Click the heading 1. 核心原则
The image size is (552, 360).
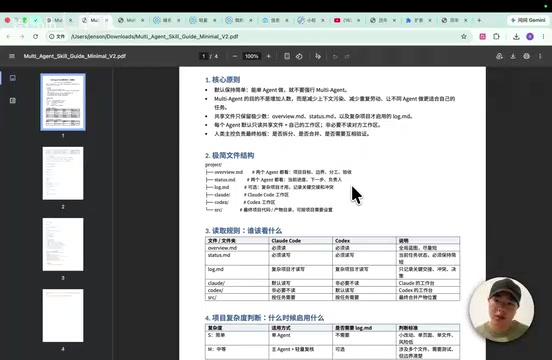tap(222, 80)
